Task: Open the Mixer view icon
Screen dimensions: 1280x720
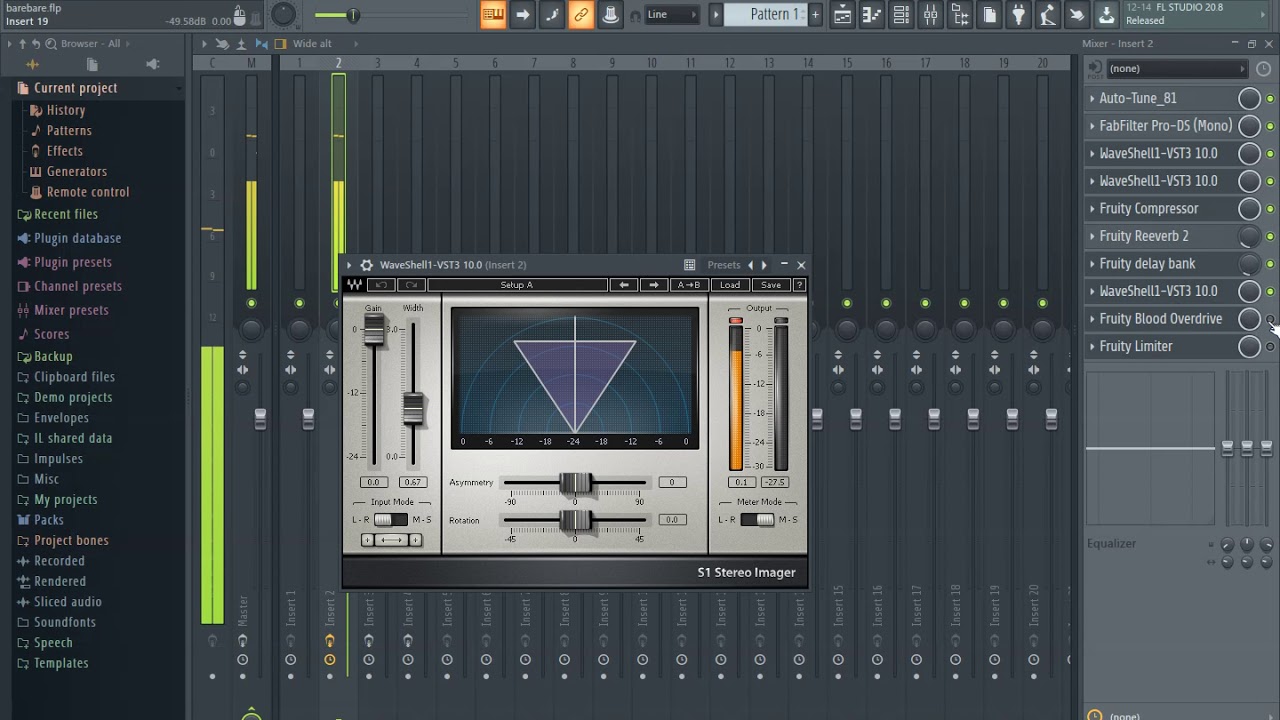Action: (x=930, y=14)
